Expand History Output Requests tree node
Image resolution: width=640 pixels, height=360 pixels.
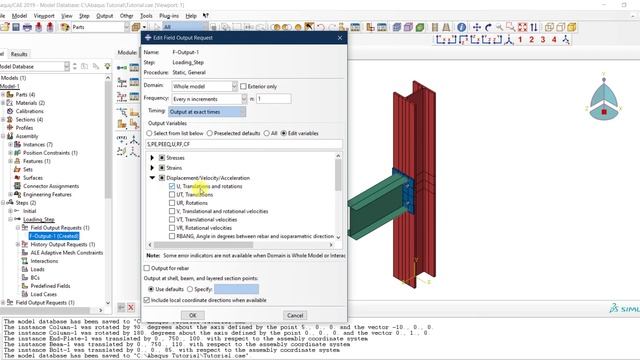[x=18, y=244]
